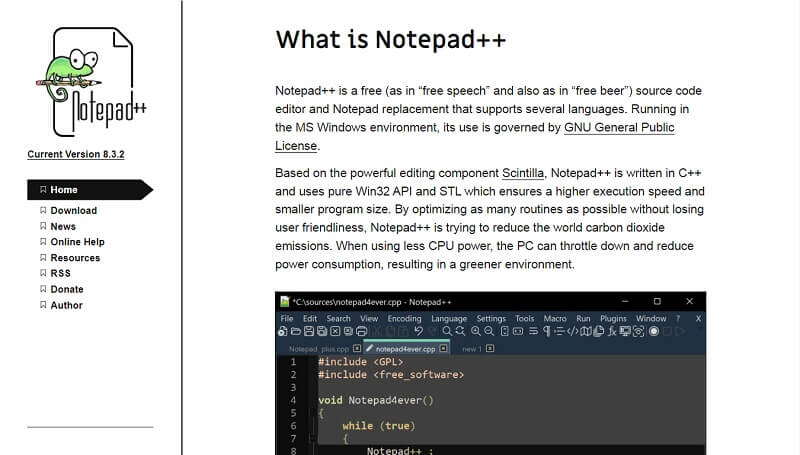This screenshot has width=800, height=455.
Task: Switch to the Notepad_plus.cpp tab
Action: (319, 349)
